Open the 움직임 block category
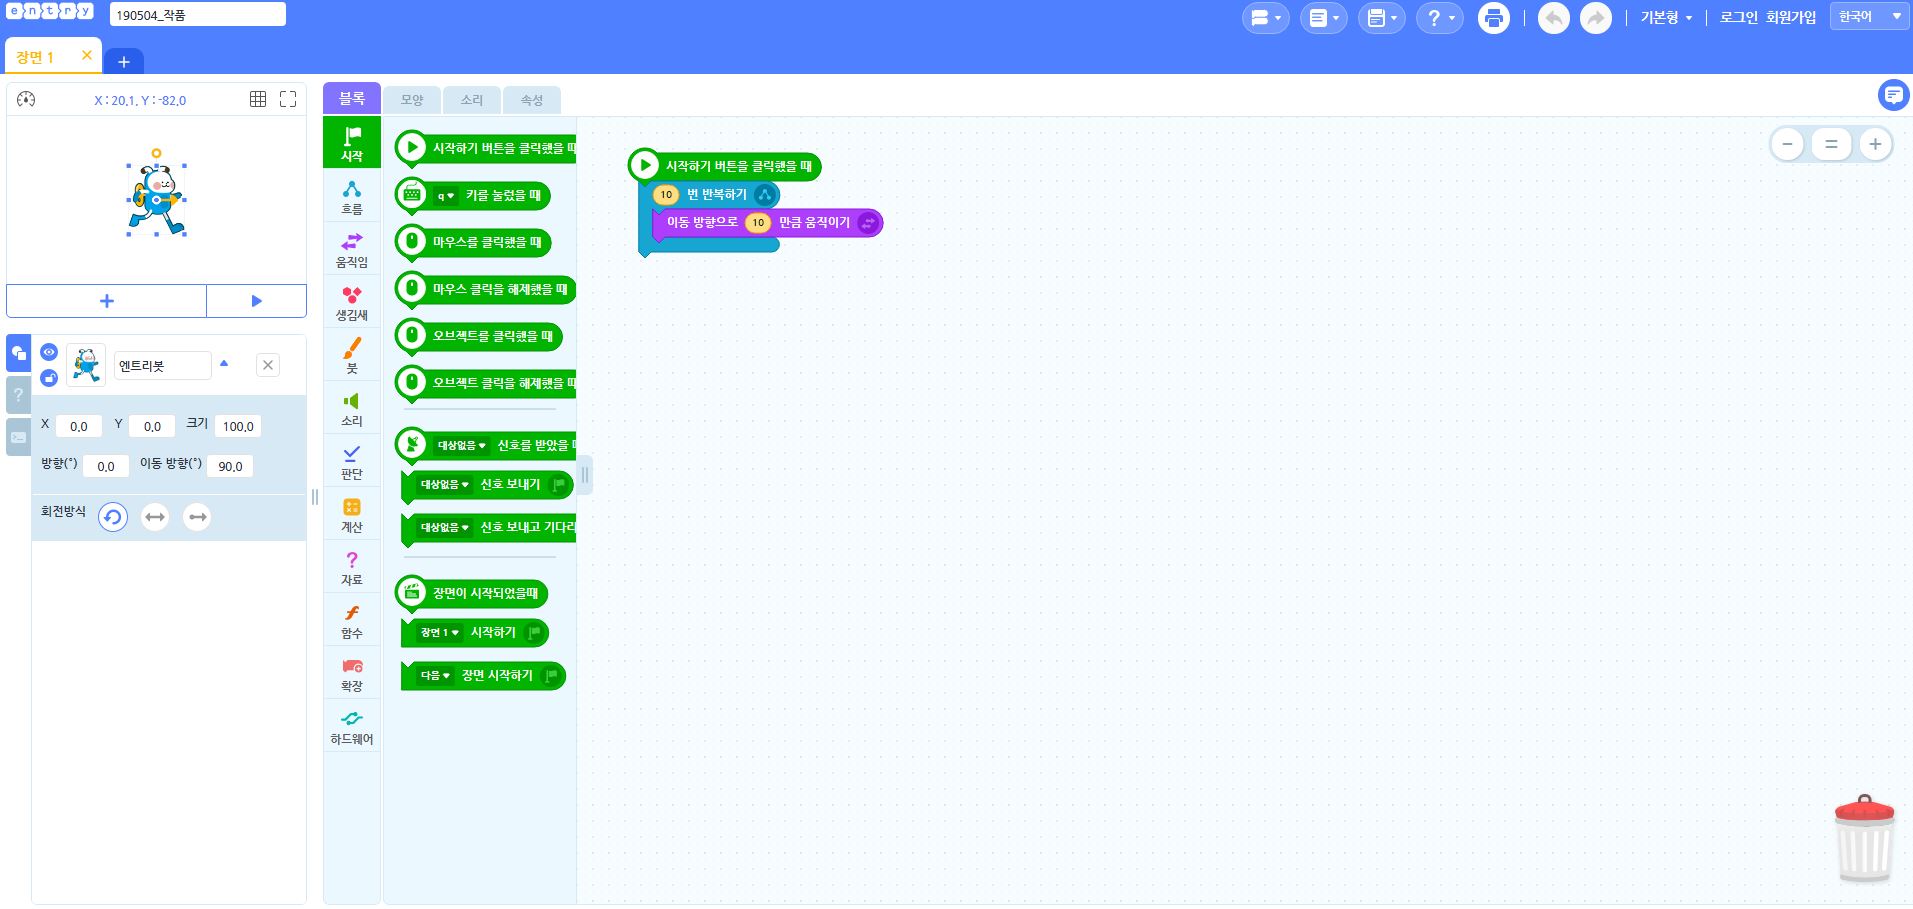 352,249
